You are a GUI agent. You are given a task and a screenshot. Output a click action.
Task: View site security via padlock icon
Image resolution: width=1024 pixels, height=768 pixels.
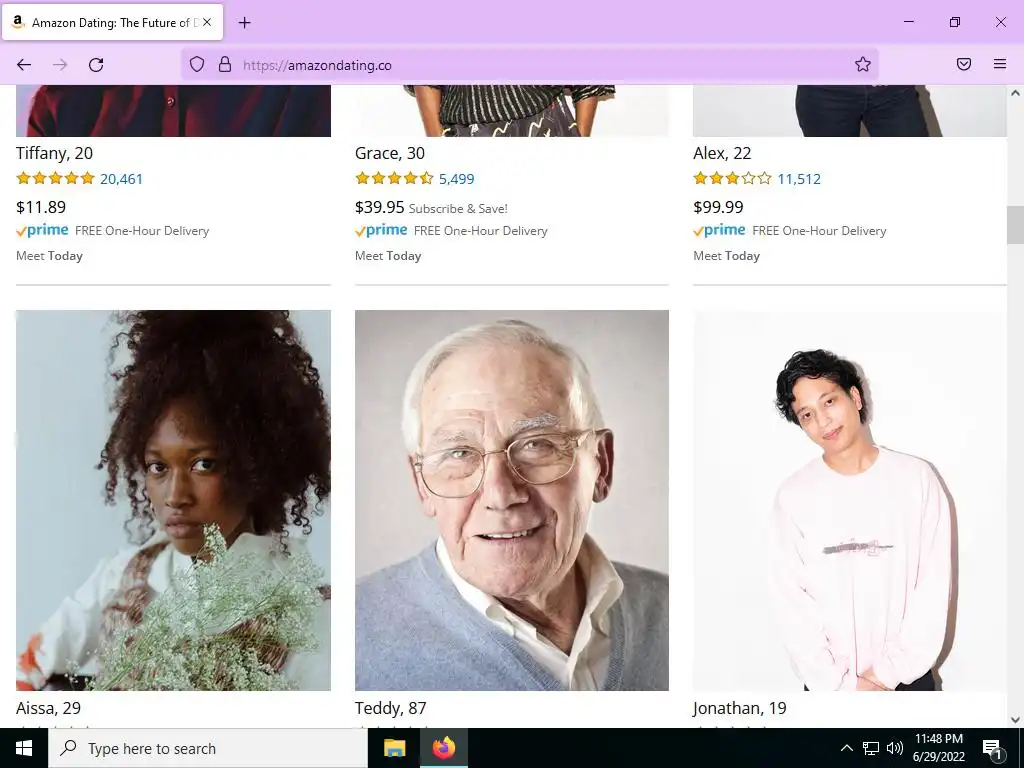pyautogui.click(x=225, y=65)
